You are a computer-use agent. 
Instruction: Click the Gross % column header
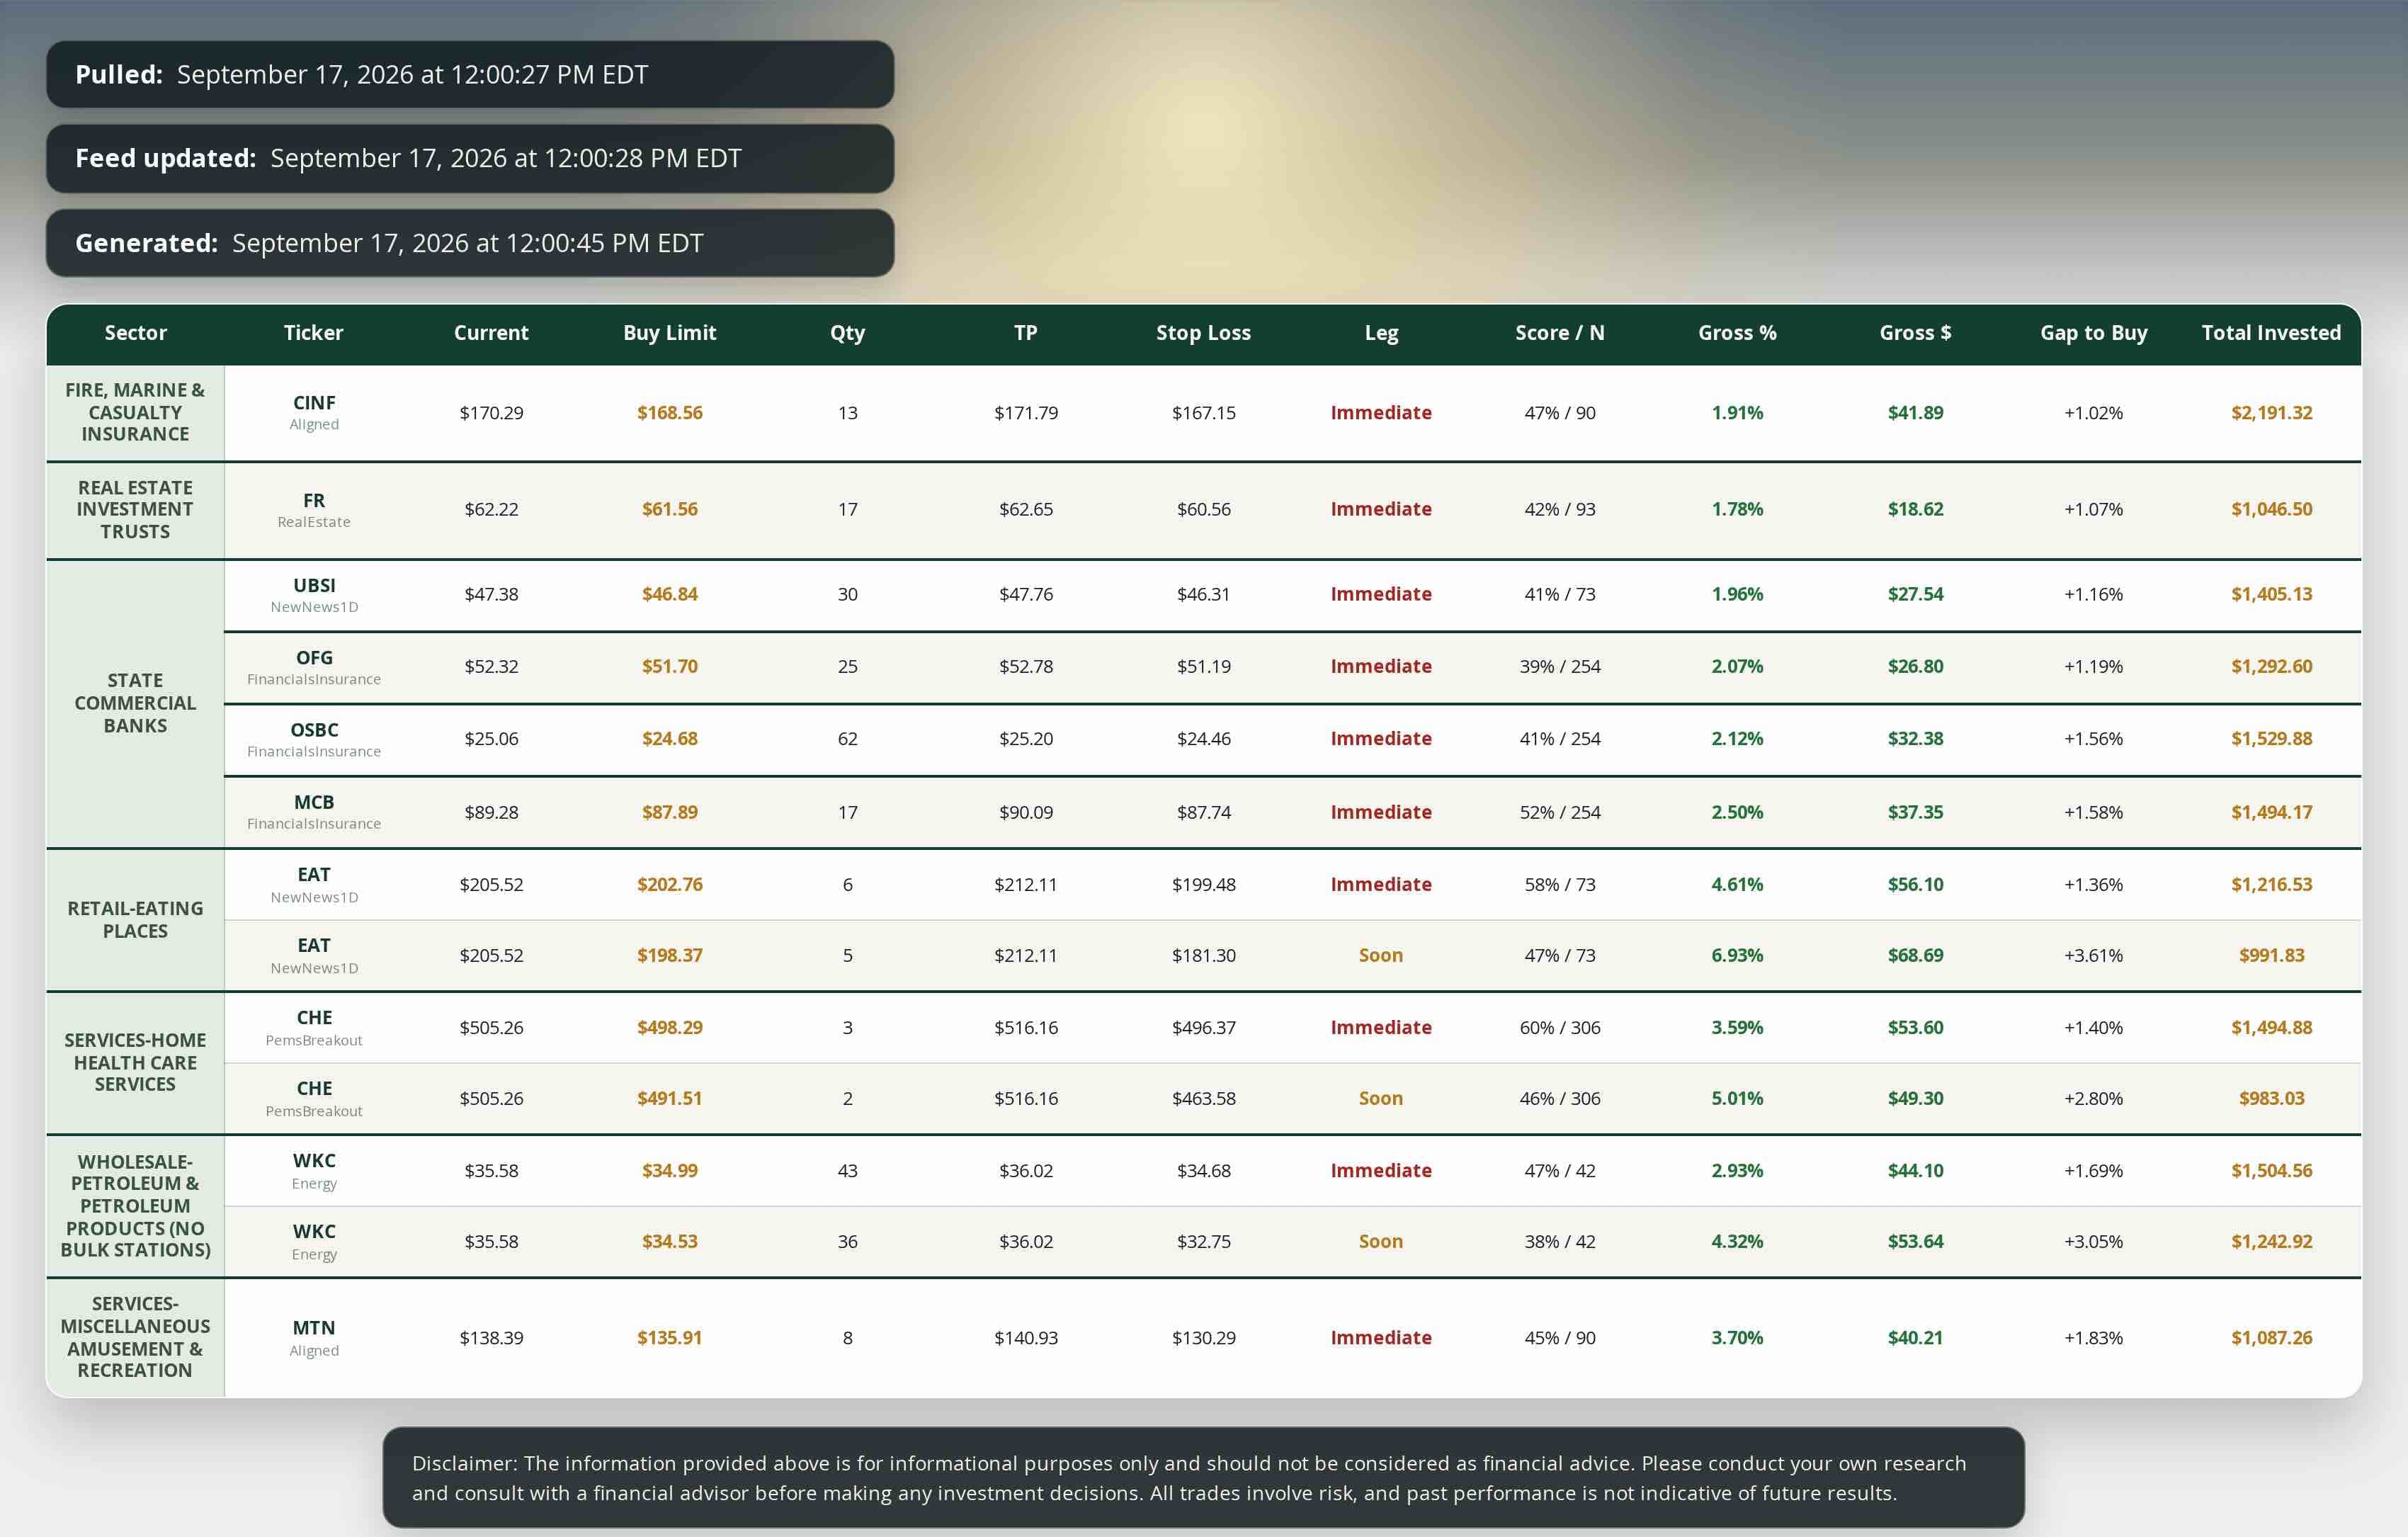pos(1737,333)
